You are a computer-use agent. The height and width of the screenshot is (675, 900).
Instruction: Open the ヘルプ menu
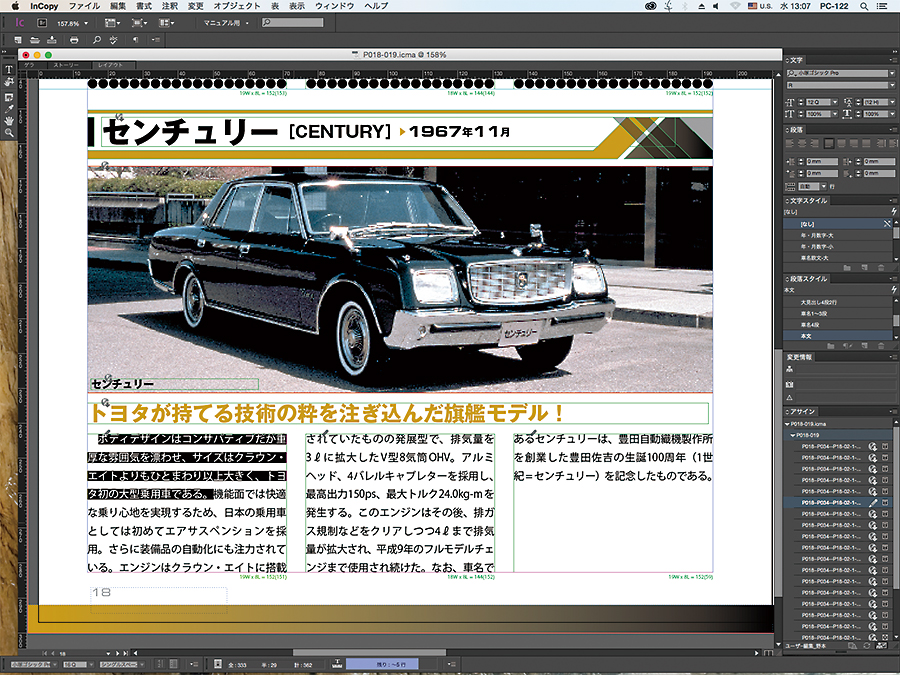377,6
